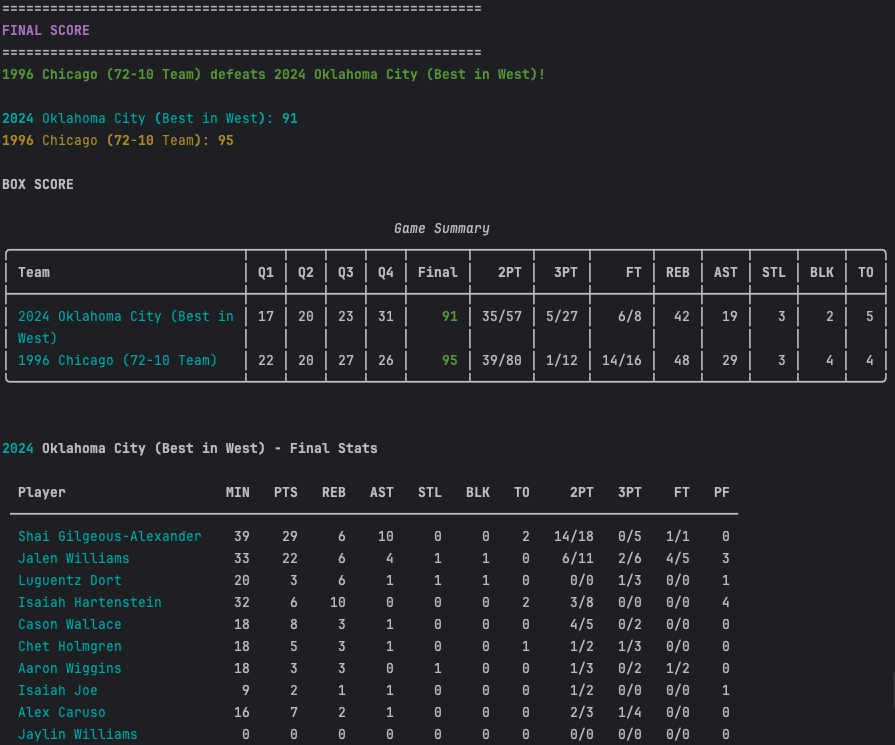Click Luguentz Dort's name
Screen dimensions: 895x745
[x=70, y=581]
